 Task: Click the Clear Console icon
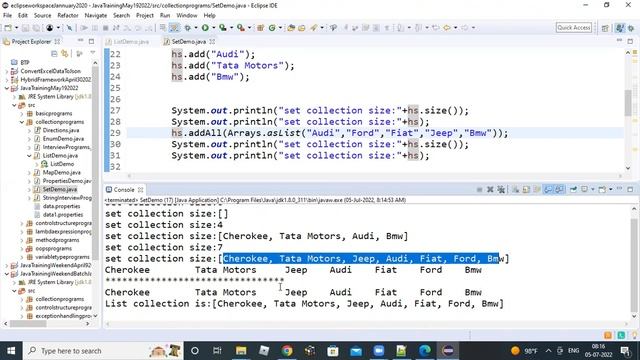516,189
